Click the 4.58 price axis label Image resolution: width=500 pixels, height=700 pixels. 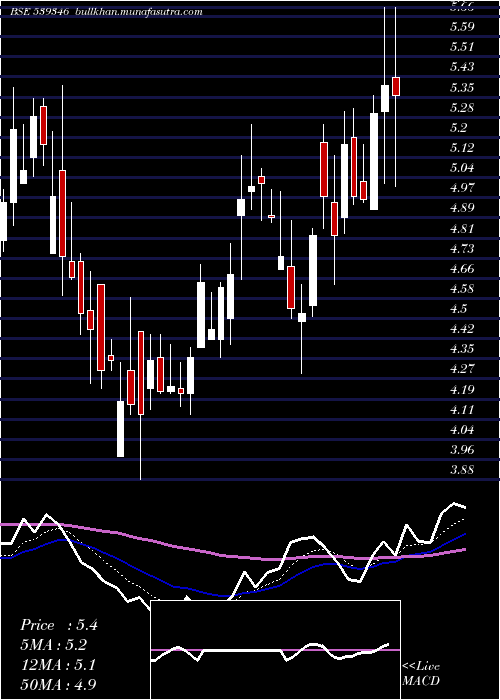(462, 289)
